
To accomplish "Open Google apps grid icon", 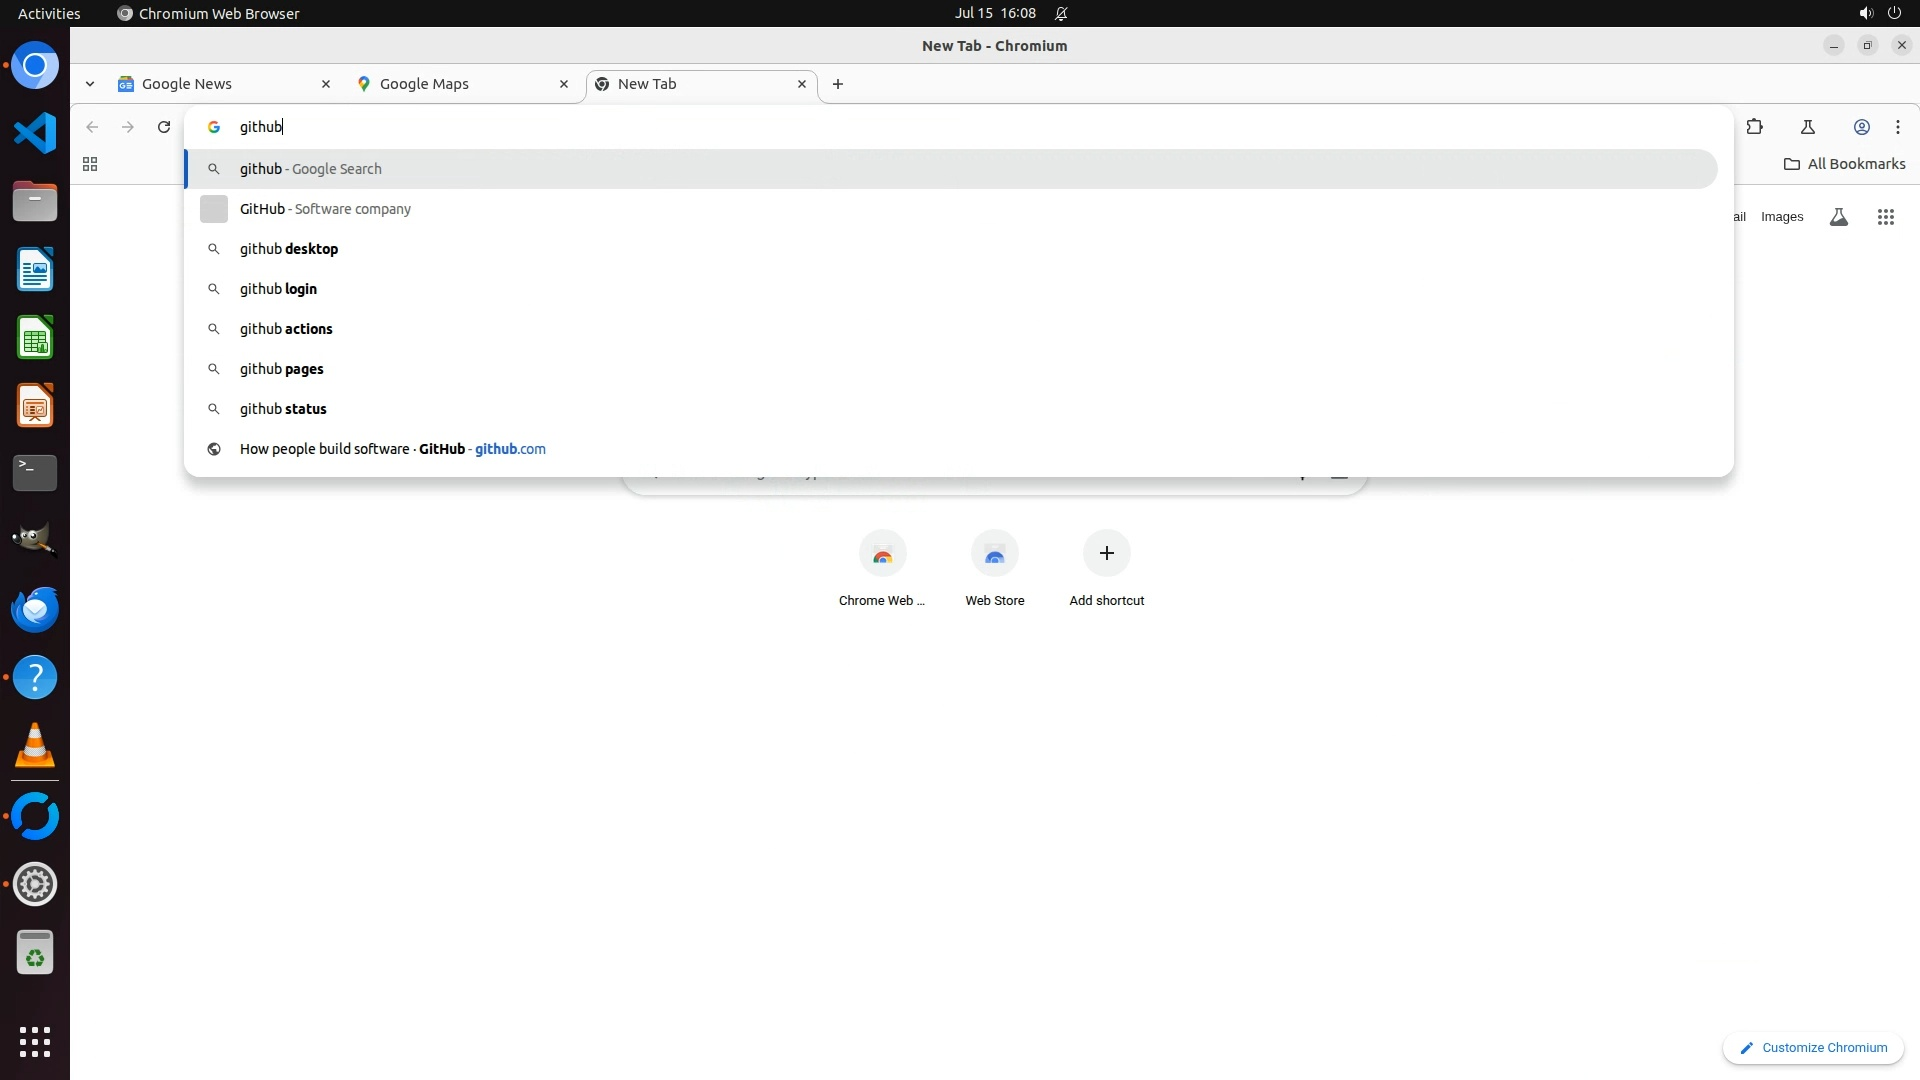I will (1885, 217).
